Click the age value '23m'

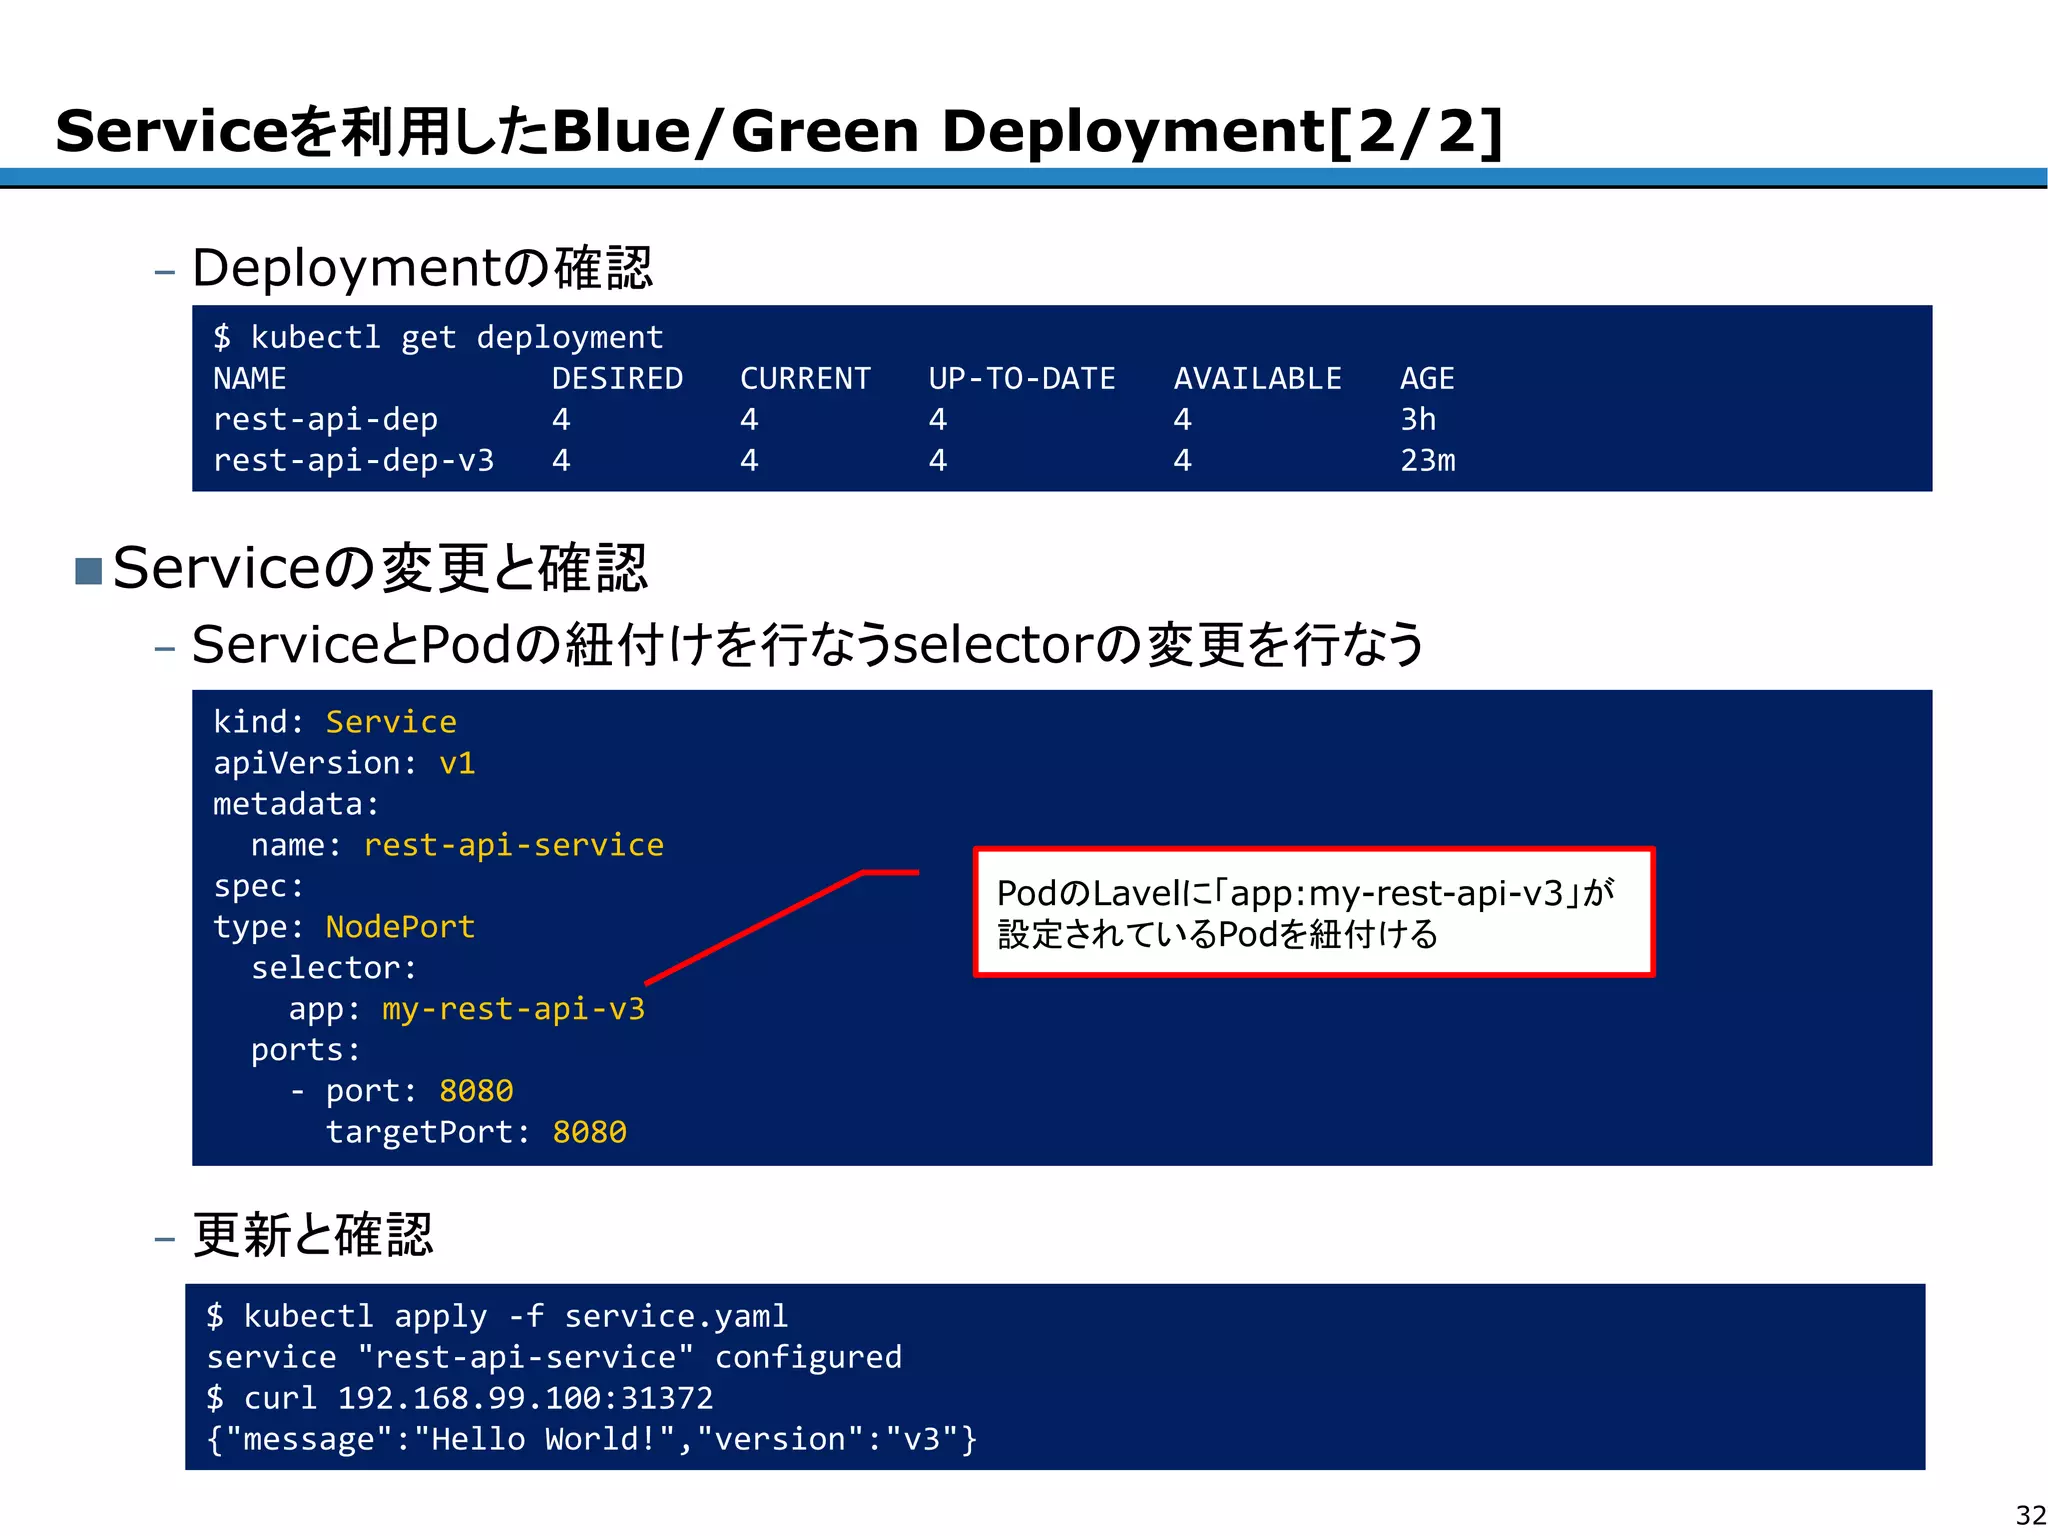(1428, 461)
